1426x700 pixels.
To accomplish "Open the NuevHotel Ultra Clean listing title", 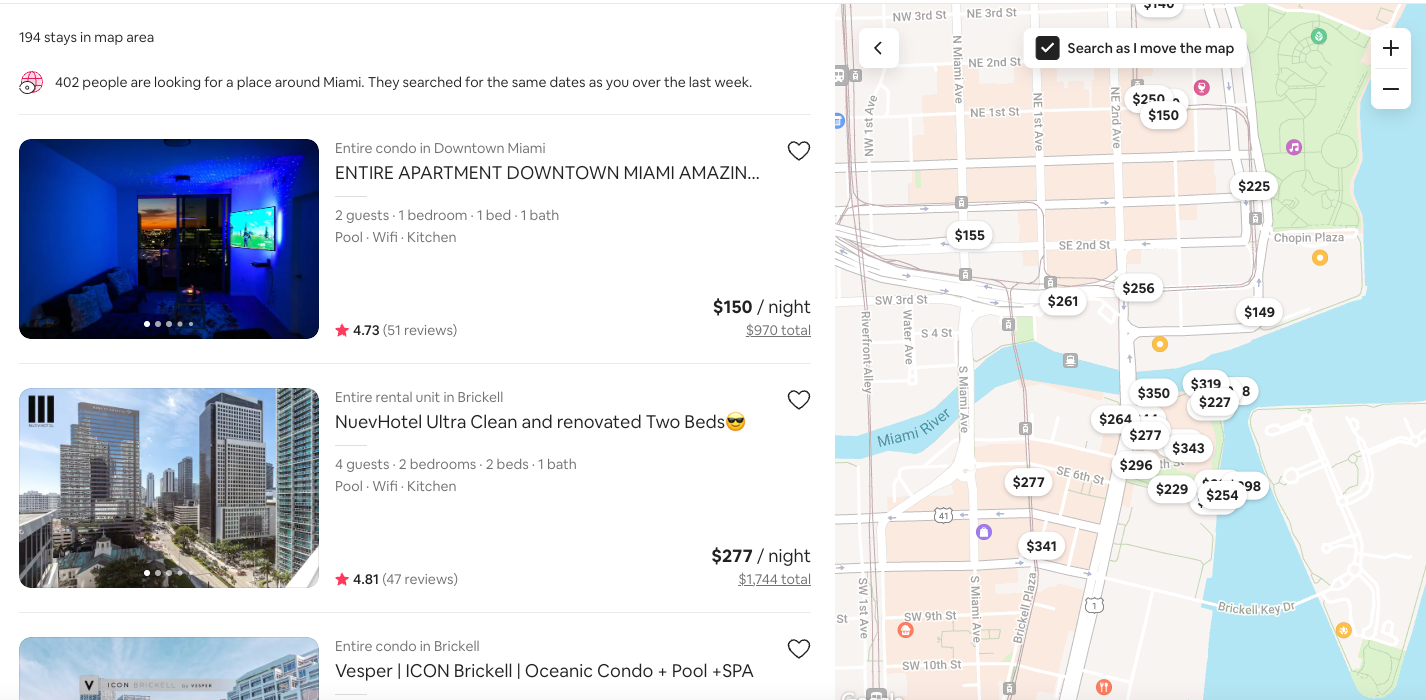I will (540, 422).
